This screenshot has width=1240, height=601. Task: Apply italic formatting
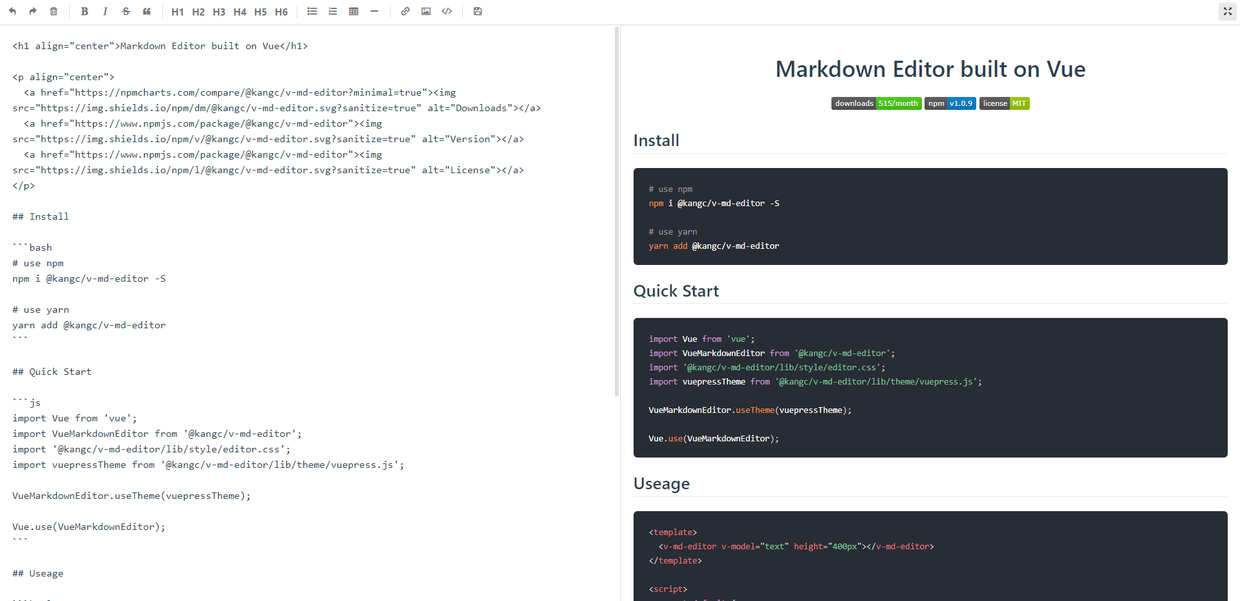[105, 12]
